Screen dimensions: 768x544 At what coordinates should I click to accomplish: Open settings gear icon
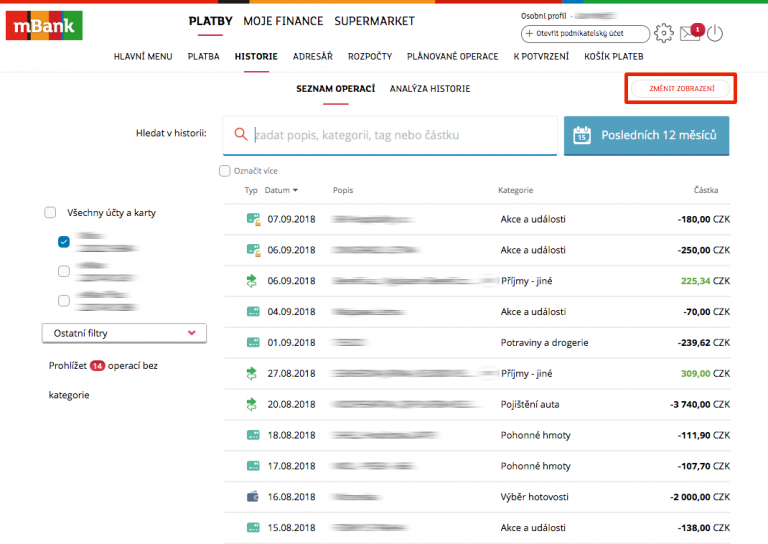[664, 33]
